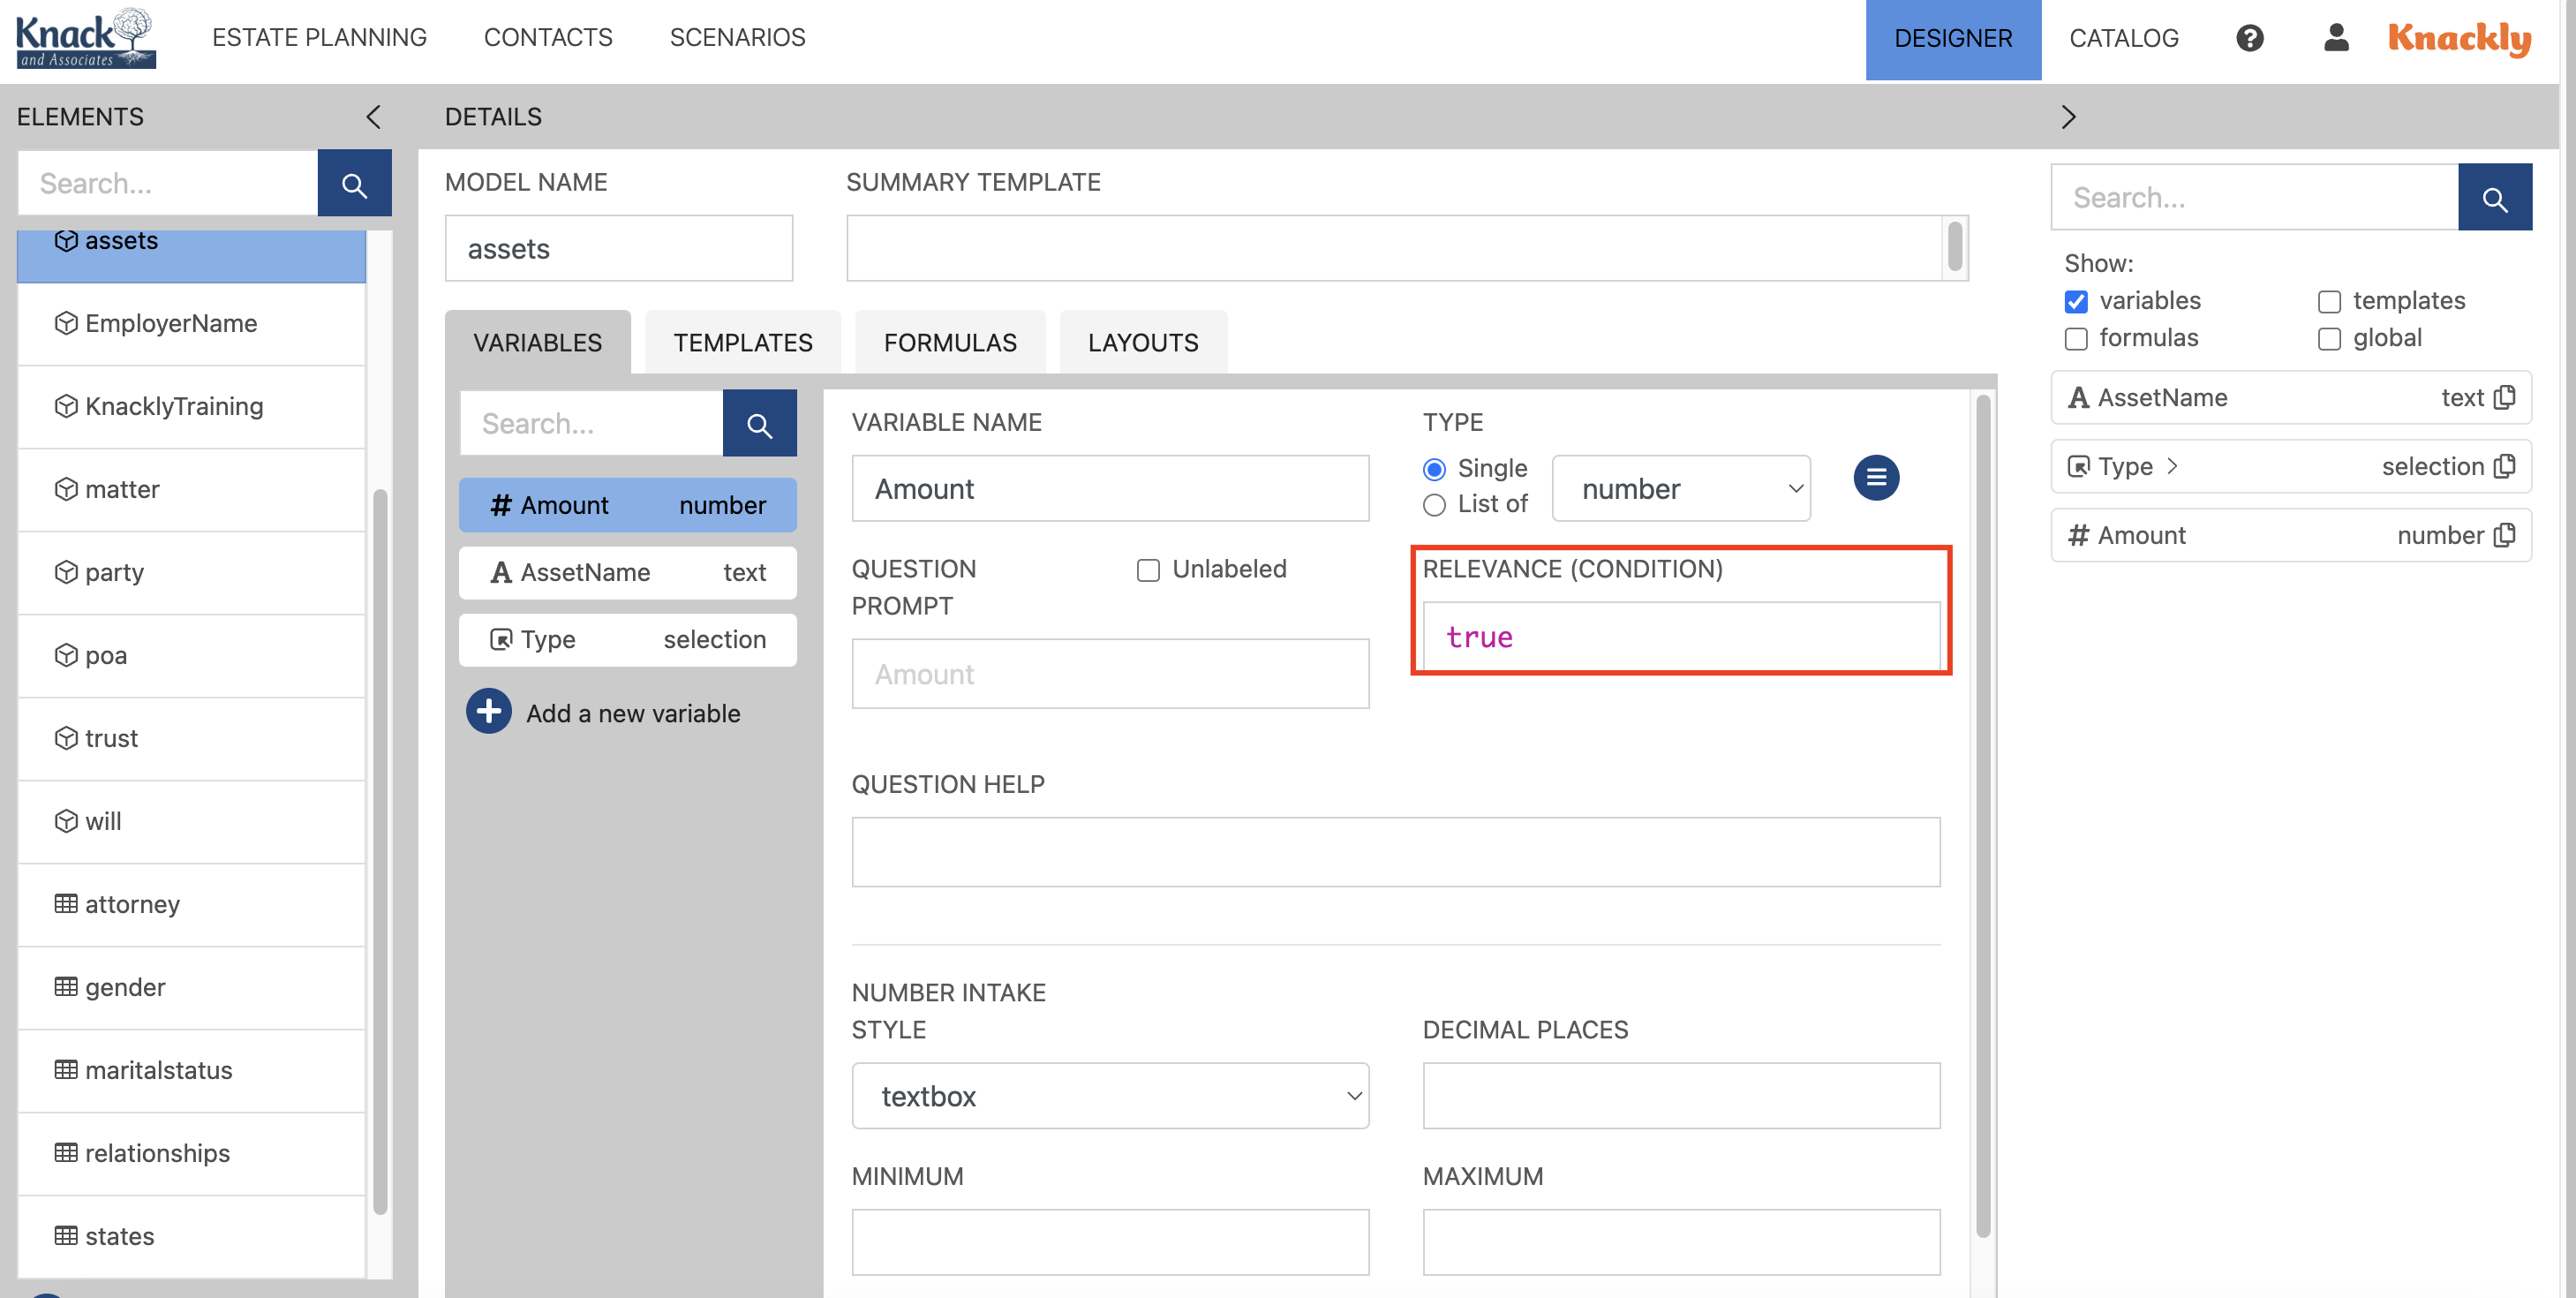Enable the templates checkbox under Show
This screenshot has width=2576, height=1298.
point(2331,300)
